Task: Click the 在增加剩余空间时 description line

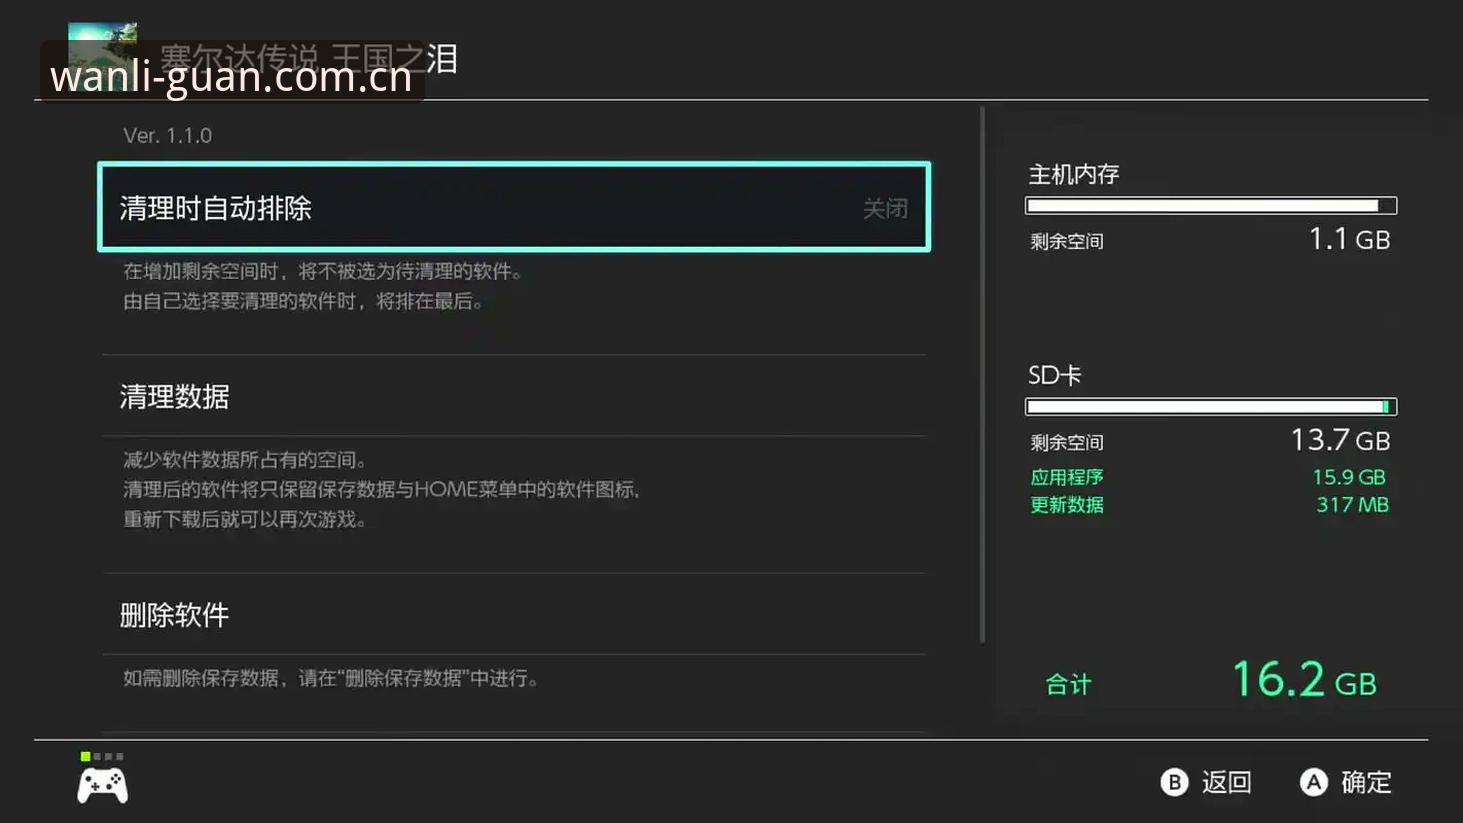Action: coord(323,271)
